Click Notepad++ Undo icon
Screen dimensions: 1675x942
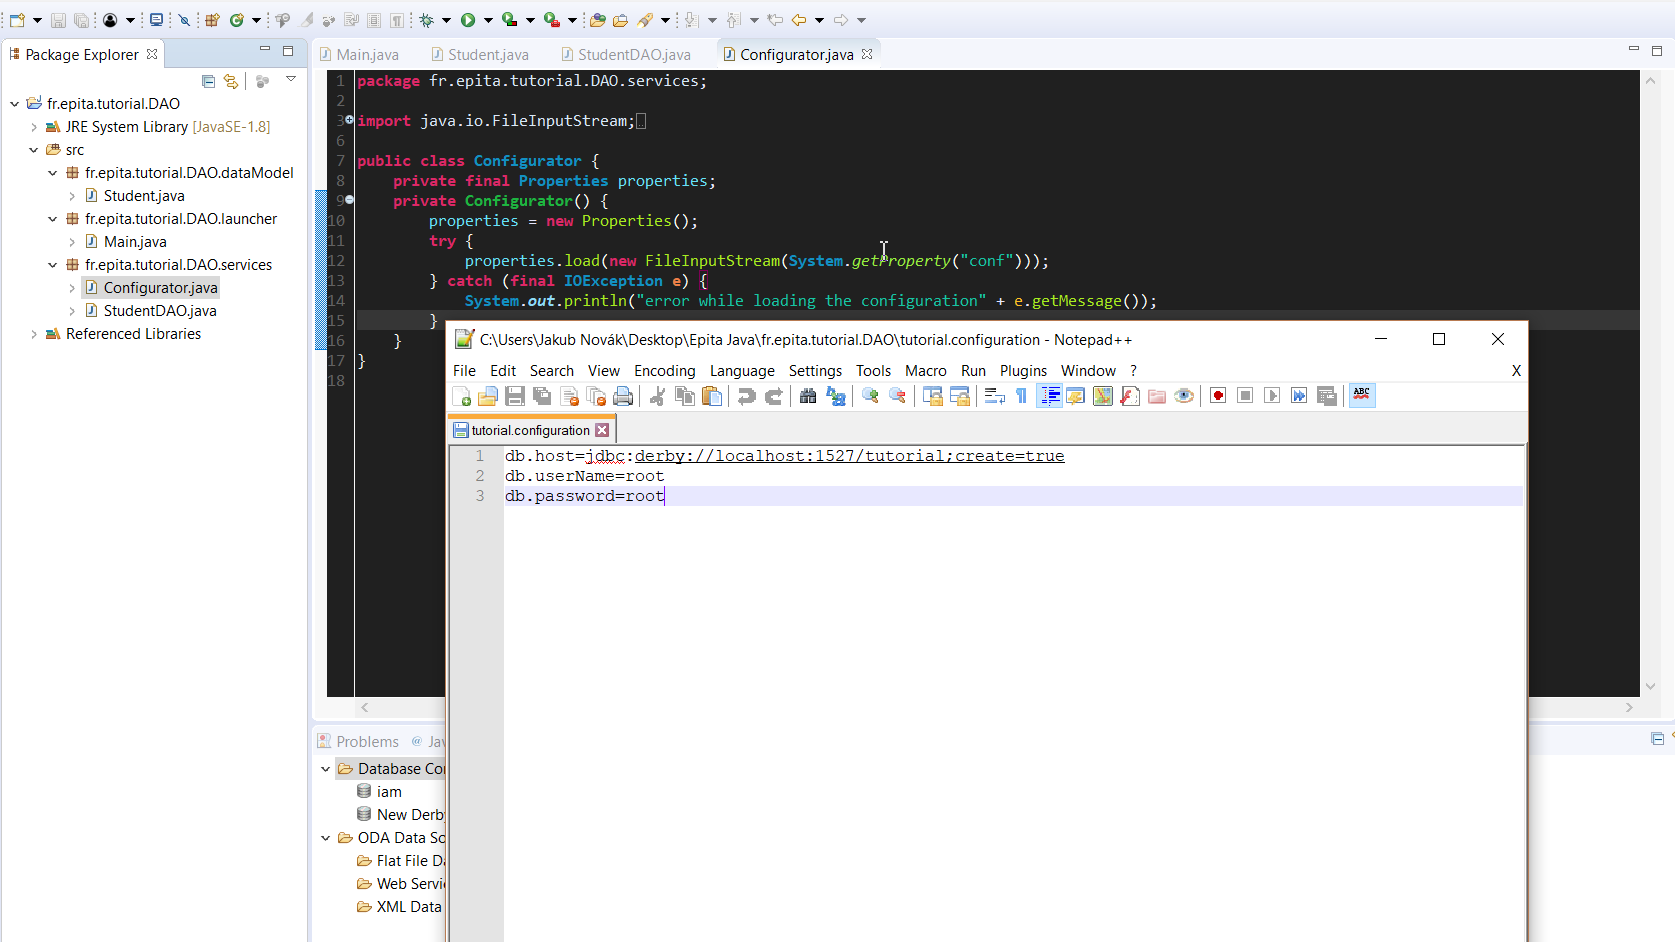click(746, 396)
